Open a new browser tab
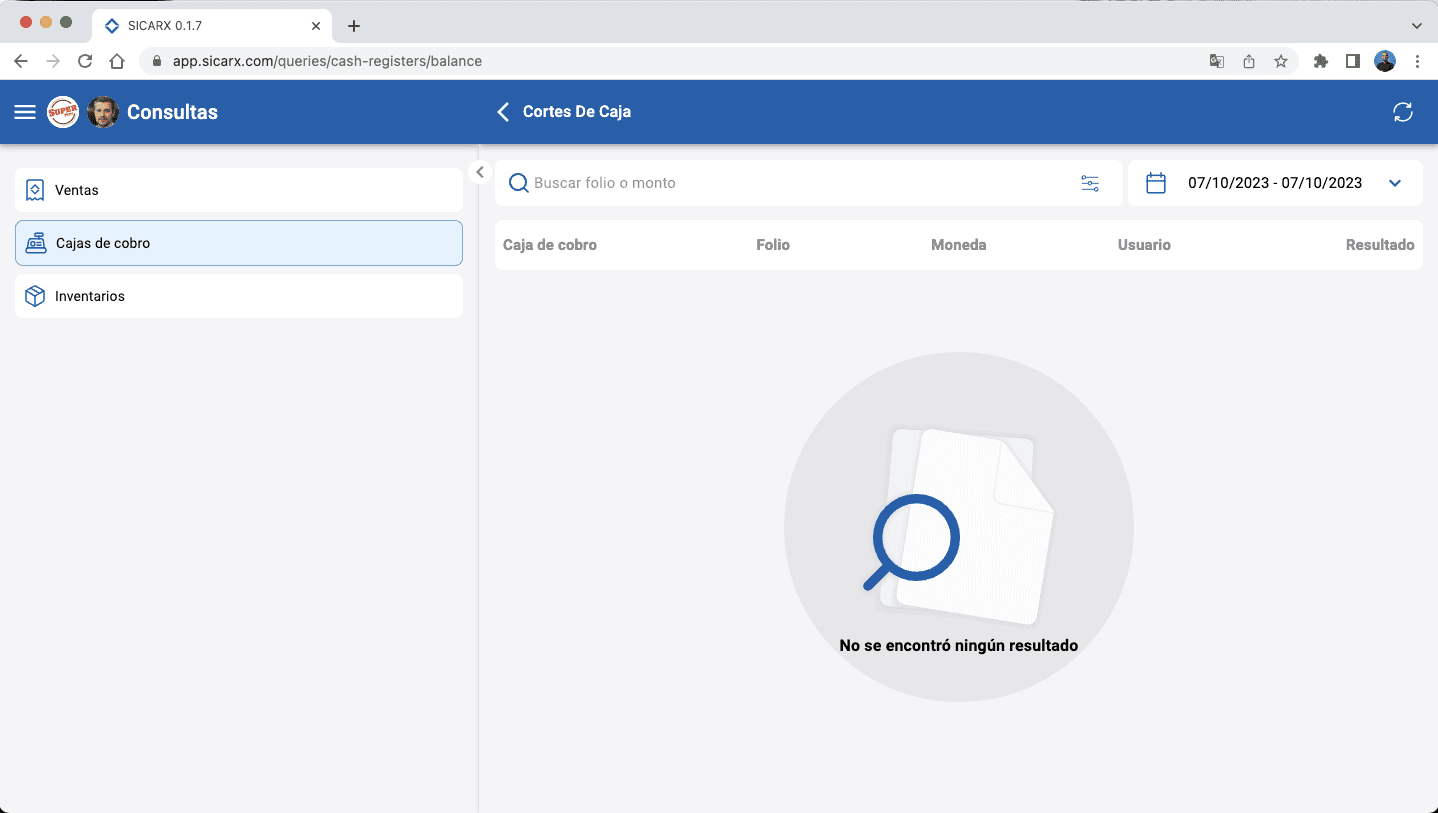The width and height of the screenshot is (1438, 813). click(x=353, y=26)
